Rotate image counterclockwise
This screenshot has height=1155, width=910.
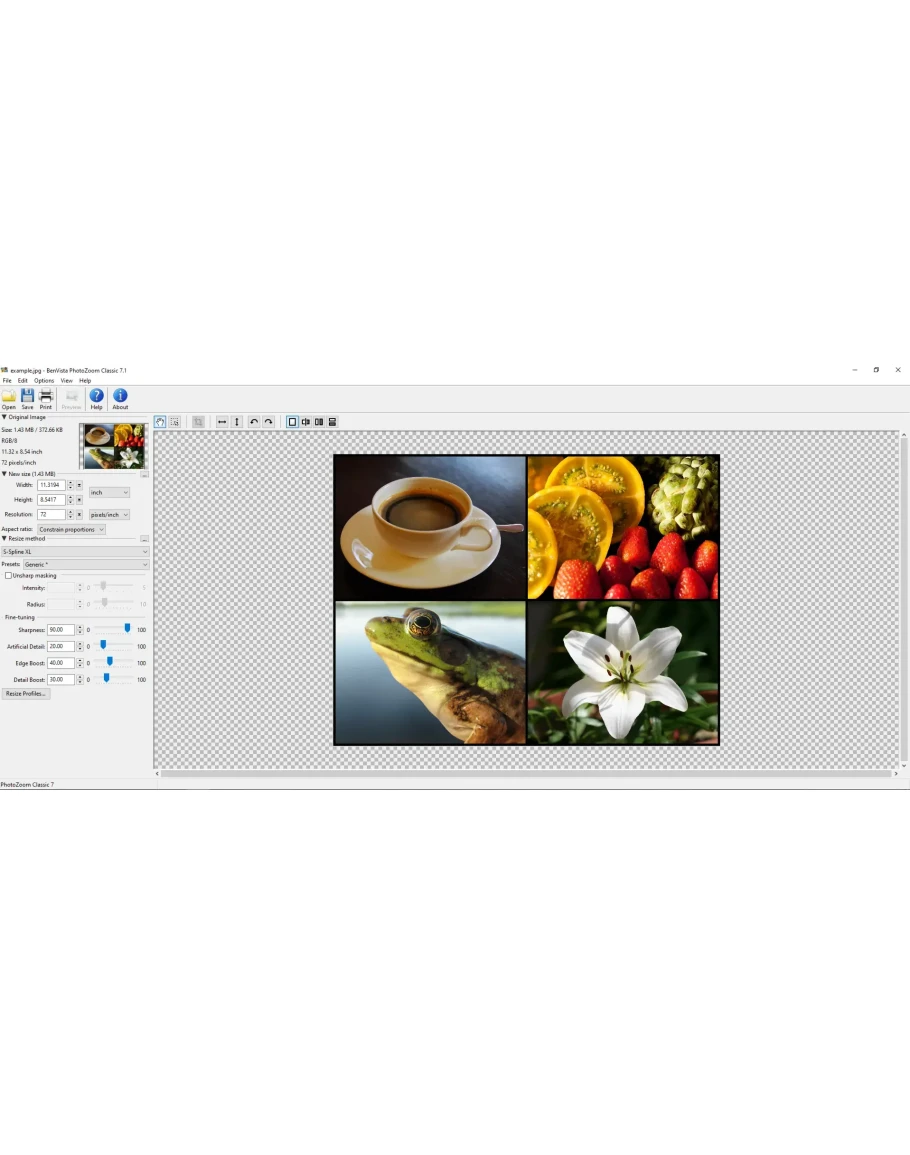254,422
